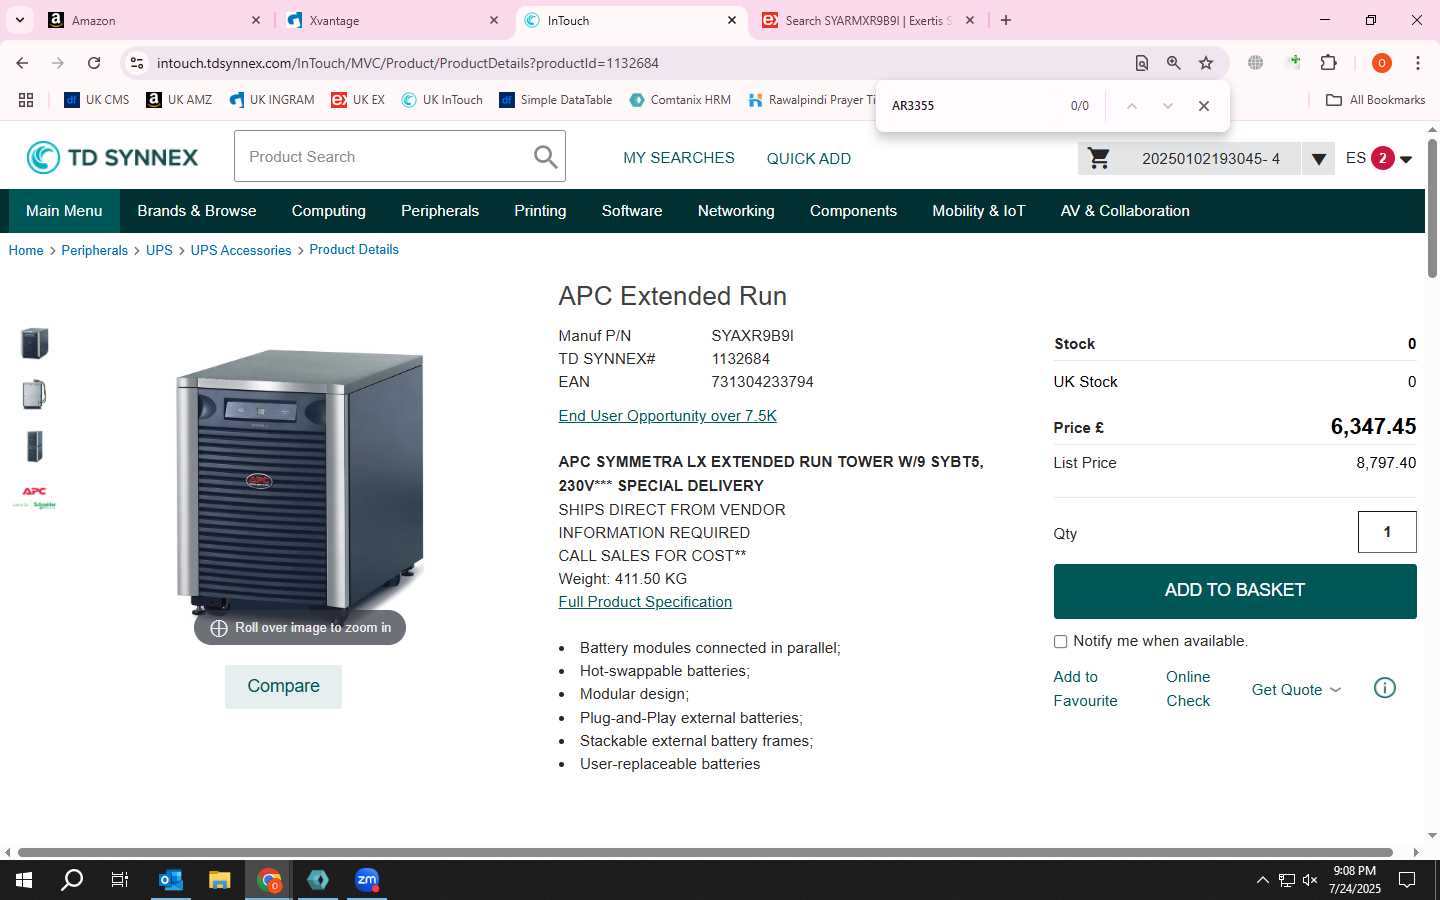Open the Computing menu
1440x900 pixels.
tap(328, 211)
